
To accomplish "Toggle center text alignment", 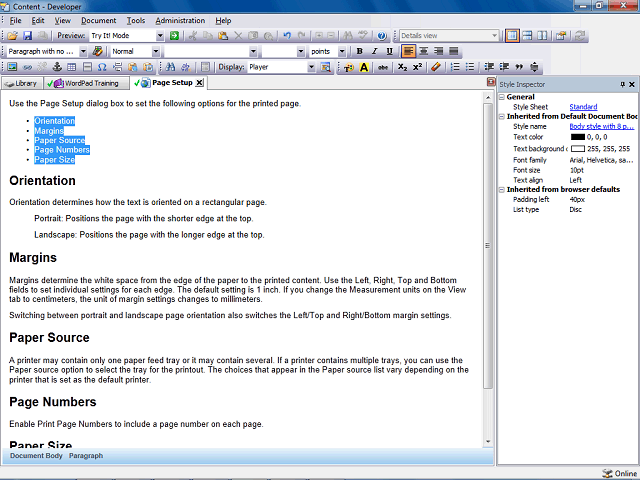I will coord(424,51).
